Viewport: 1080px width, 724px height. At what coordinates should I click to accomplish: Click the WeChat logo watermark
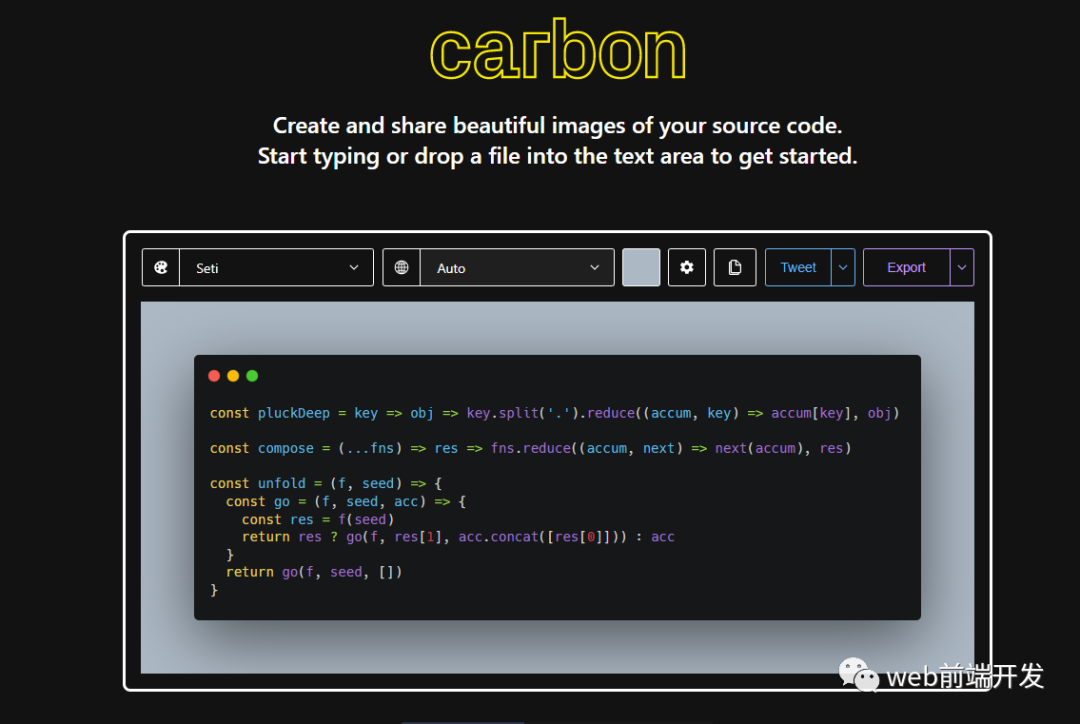click(858, 674)
